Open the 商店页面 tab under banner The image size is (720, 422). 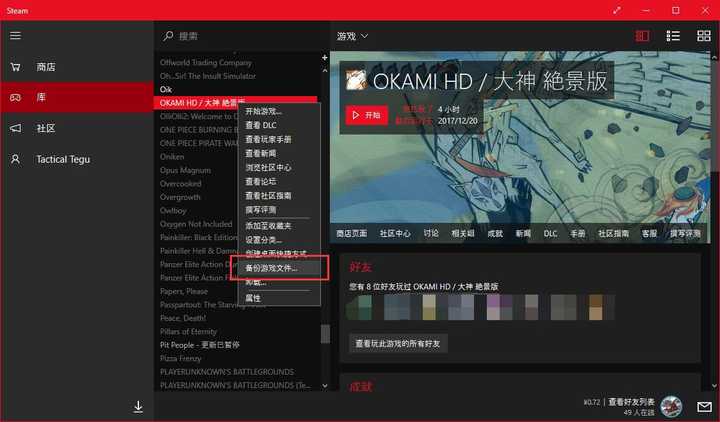pos(352,234)
